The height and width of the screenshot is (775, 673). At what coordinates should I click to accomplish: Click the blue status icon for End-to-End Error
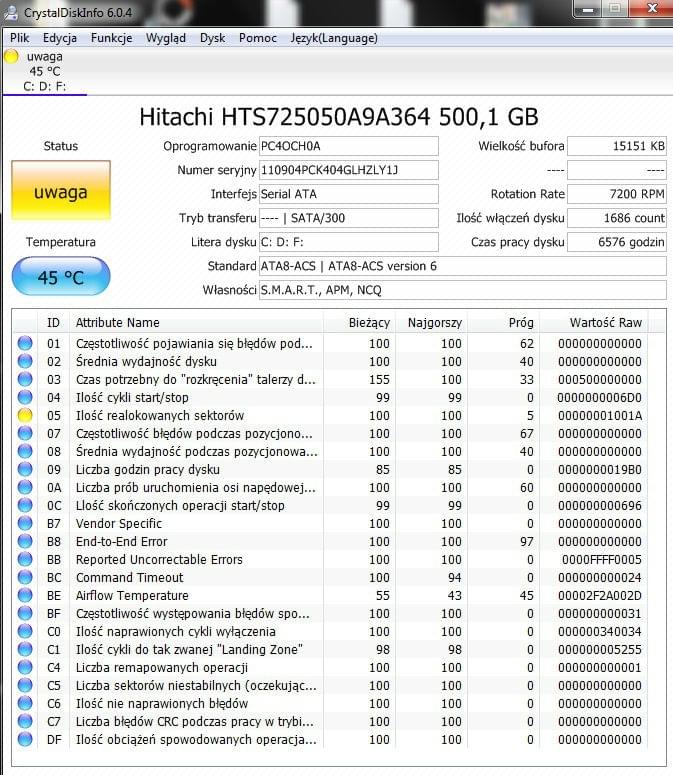[25, 541]
